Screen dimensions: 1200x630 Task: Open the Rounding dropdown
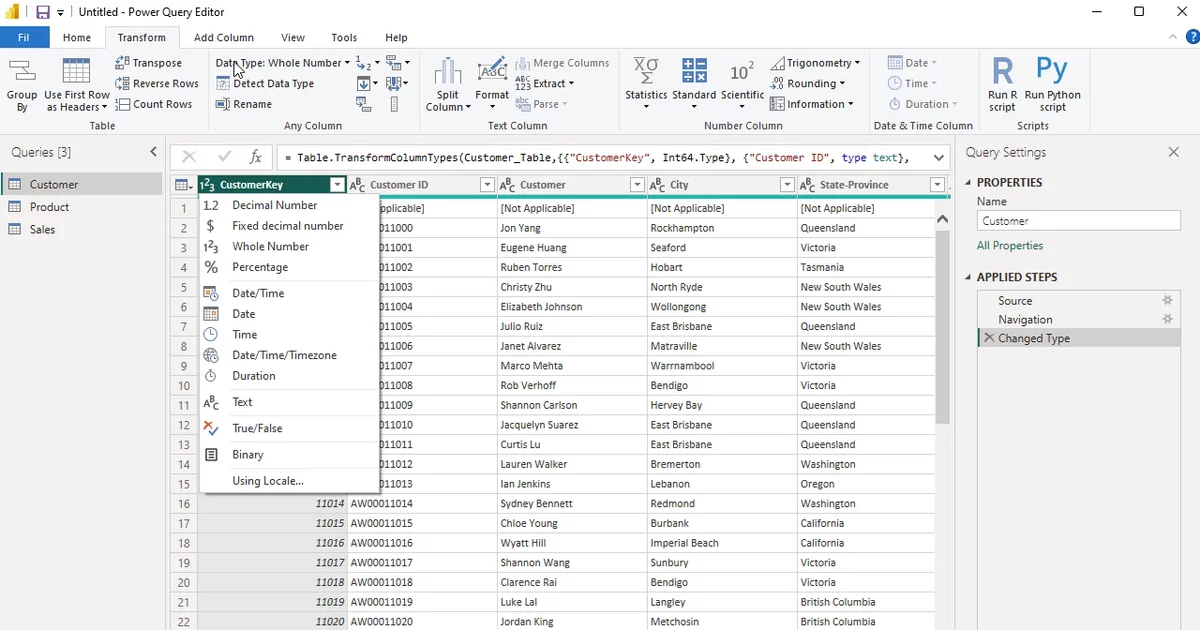[x=808, y=84]
